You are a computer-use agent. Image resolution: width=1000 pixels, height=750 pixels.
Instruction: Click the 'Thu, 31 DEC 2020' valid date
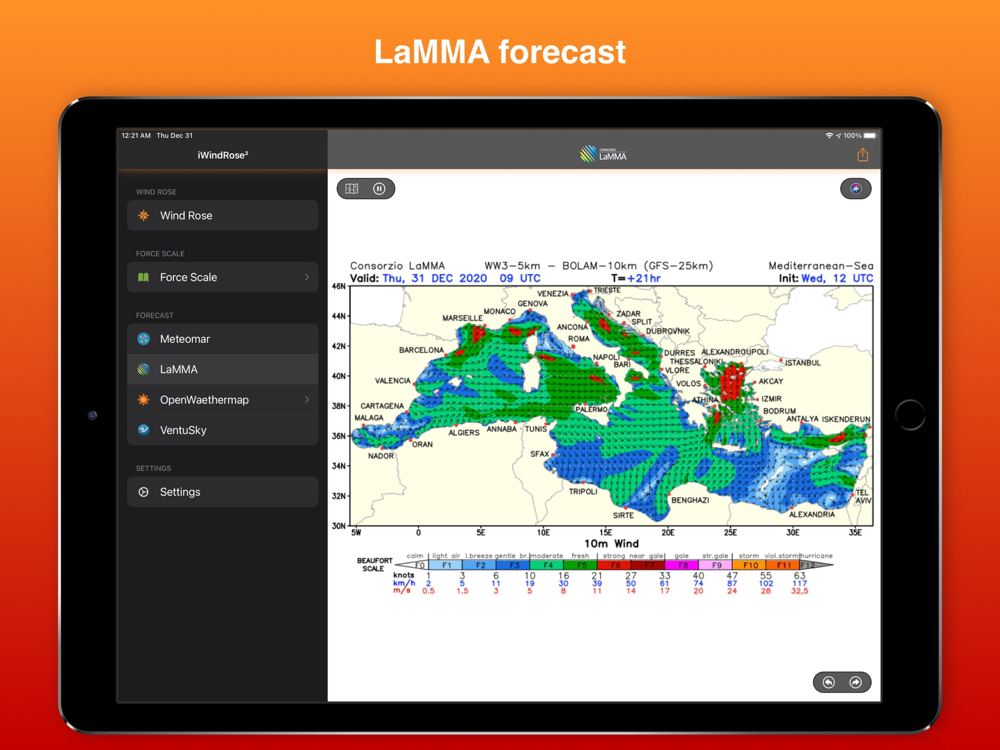click(434, 278)
